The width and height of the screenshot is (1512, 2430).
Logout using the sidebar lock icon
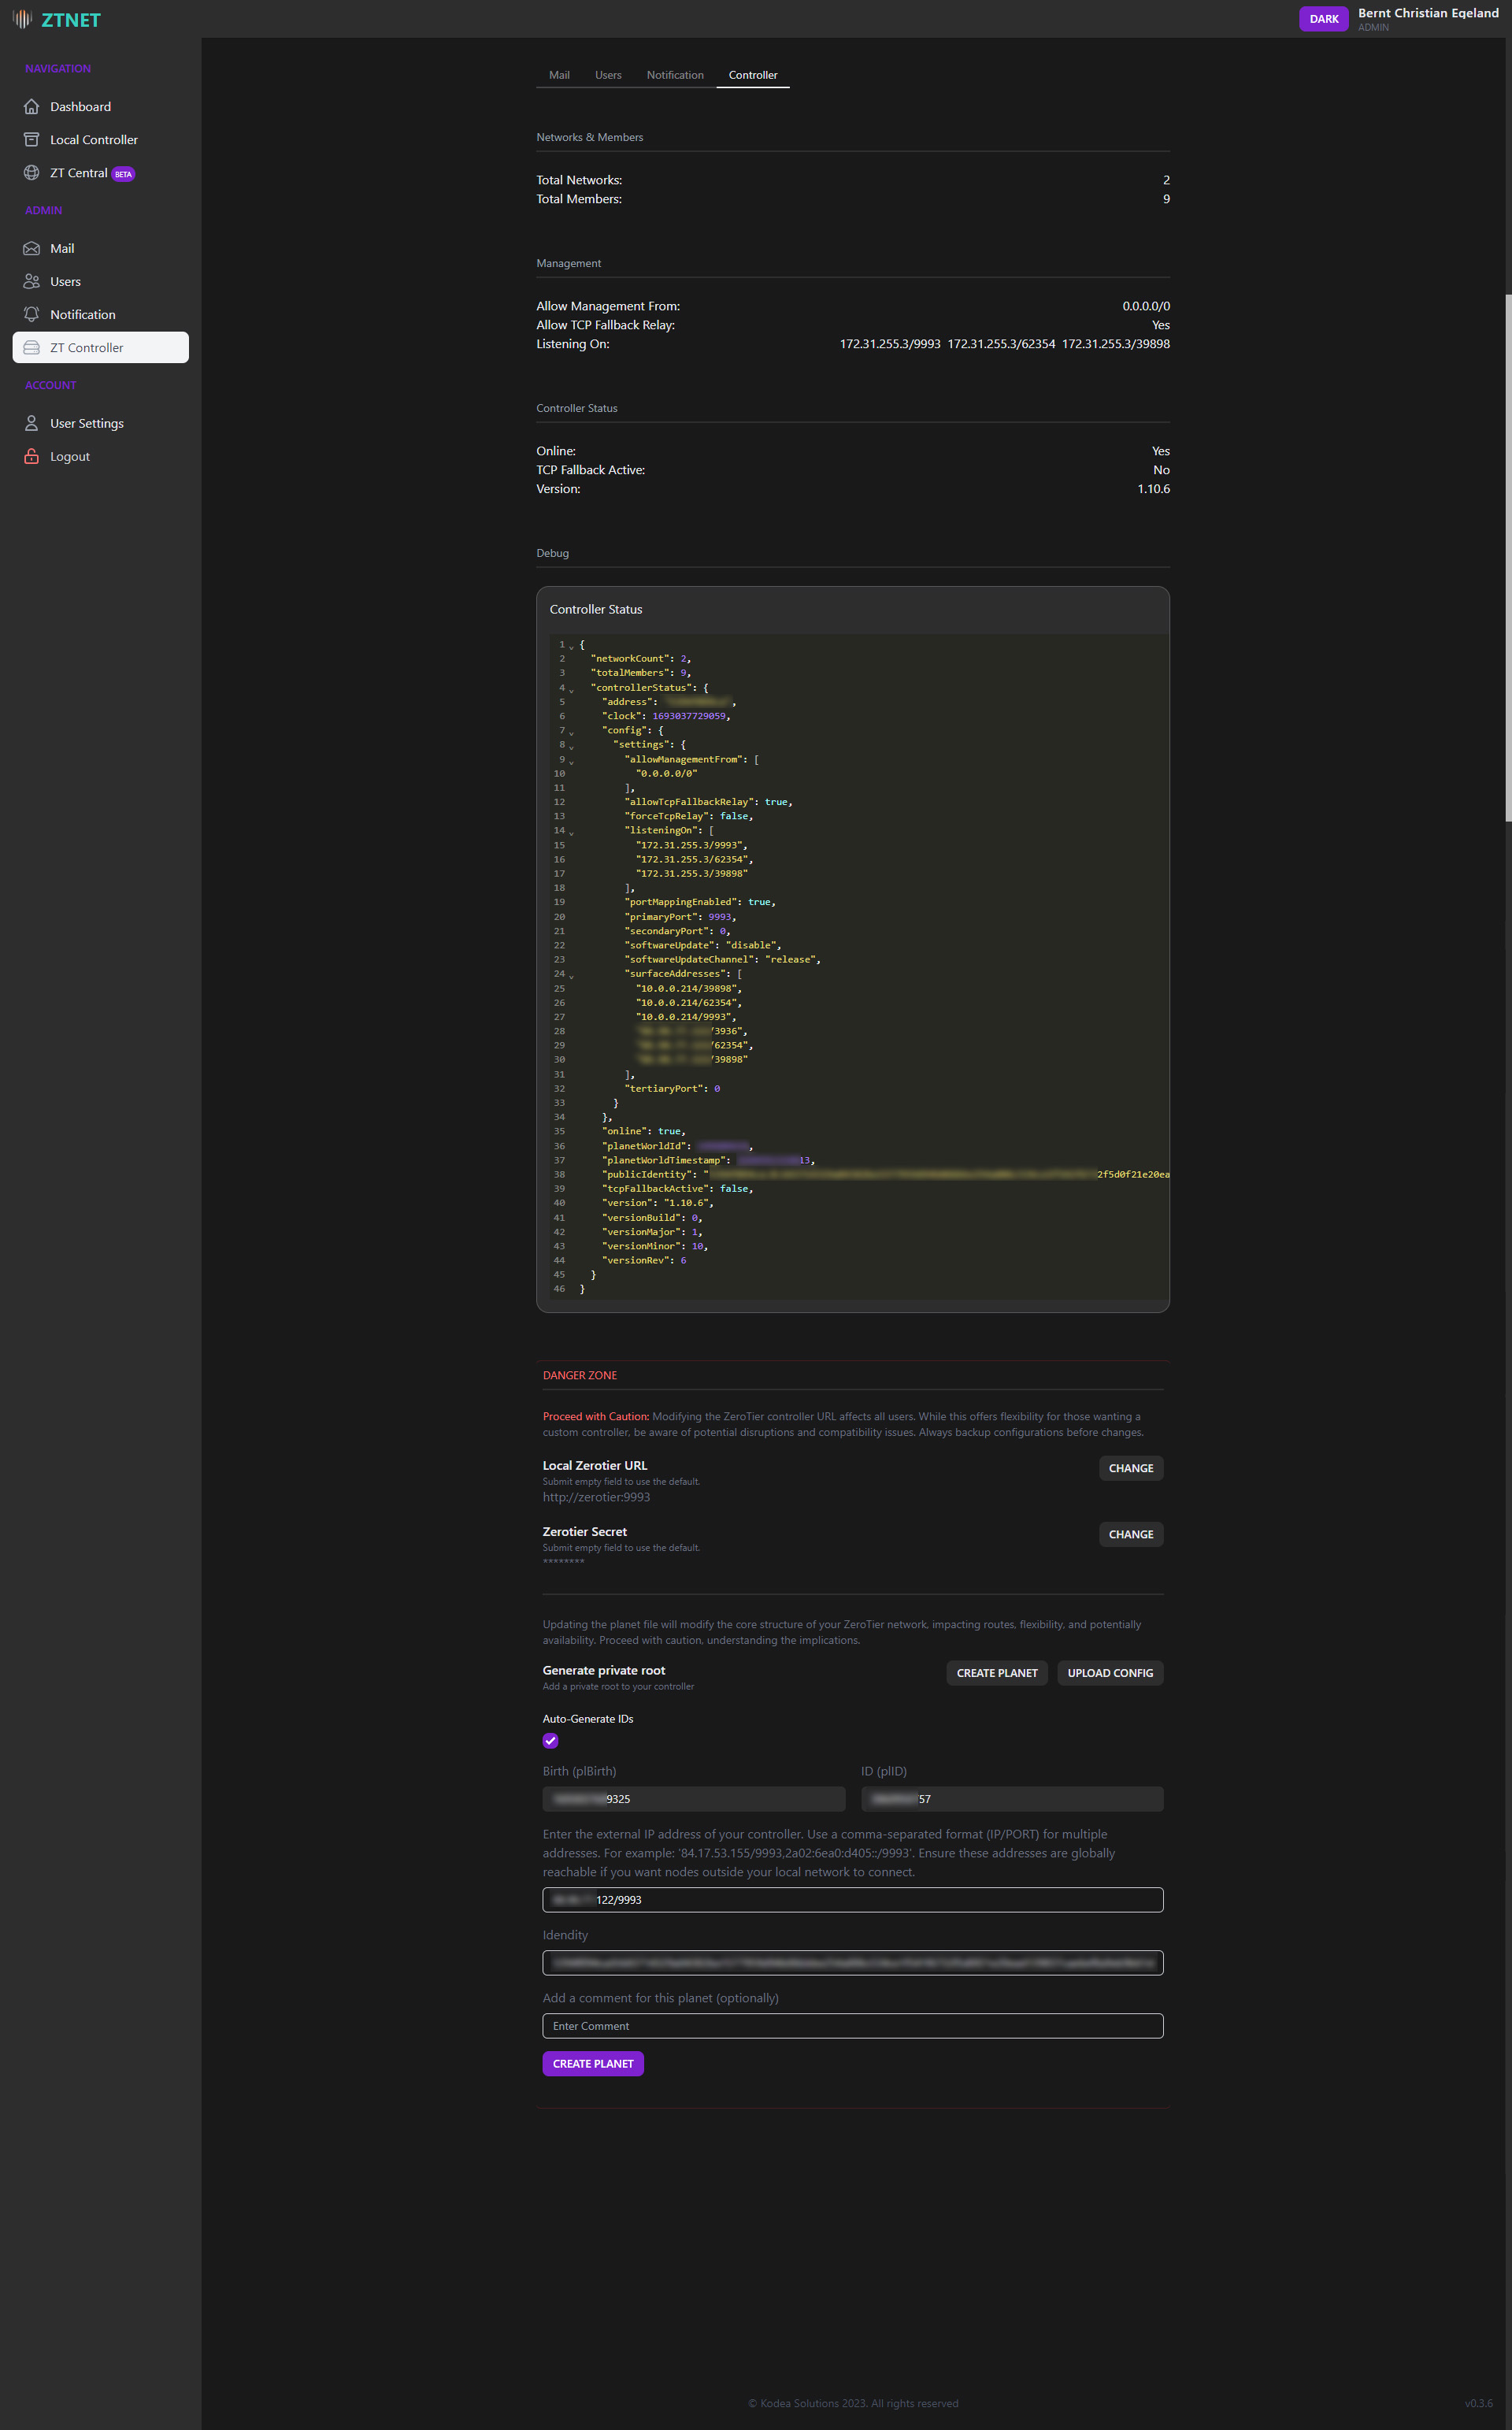coord(69,456)
